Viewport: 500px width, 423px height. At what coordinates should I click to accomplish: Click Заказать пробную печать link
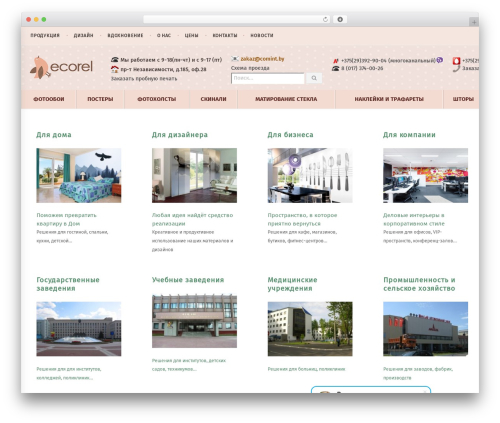144,79
